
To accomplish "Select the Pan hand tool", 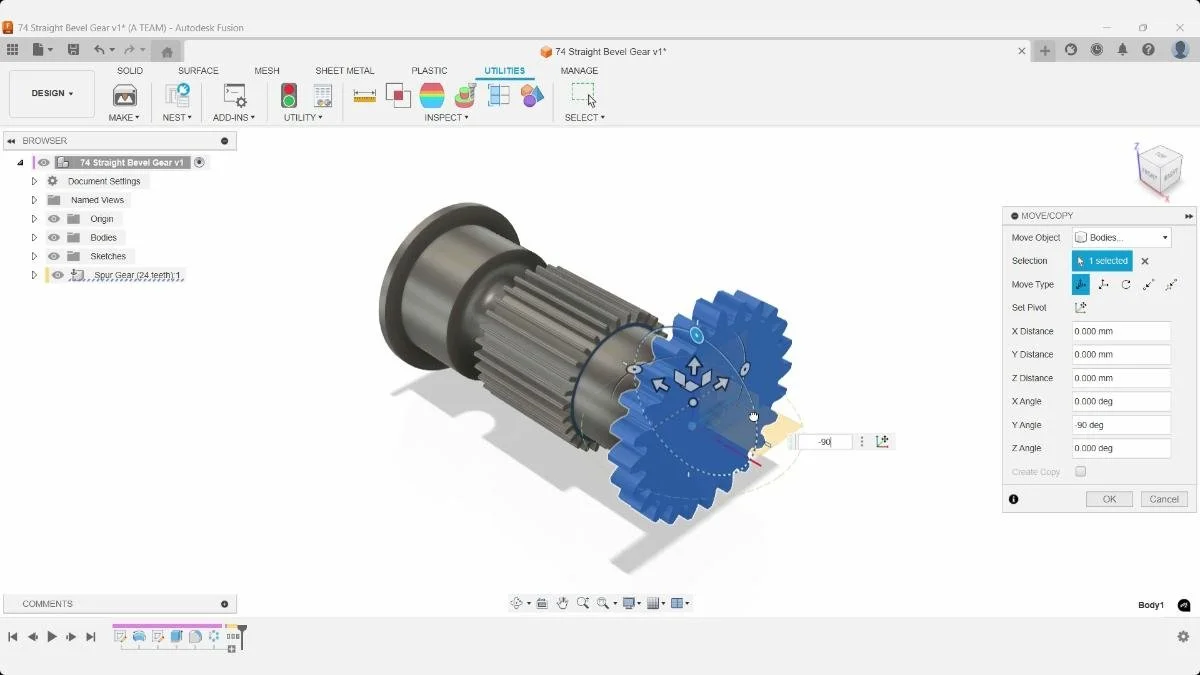I will click(x=562, y=603).
